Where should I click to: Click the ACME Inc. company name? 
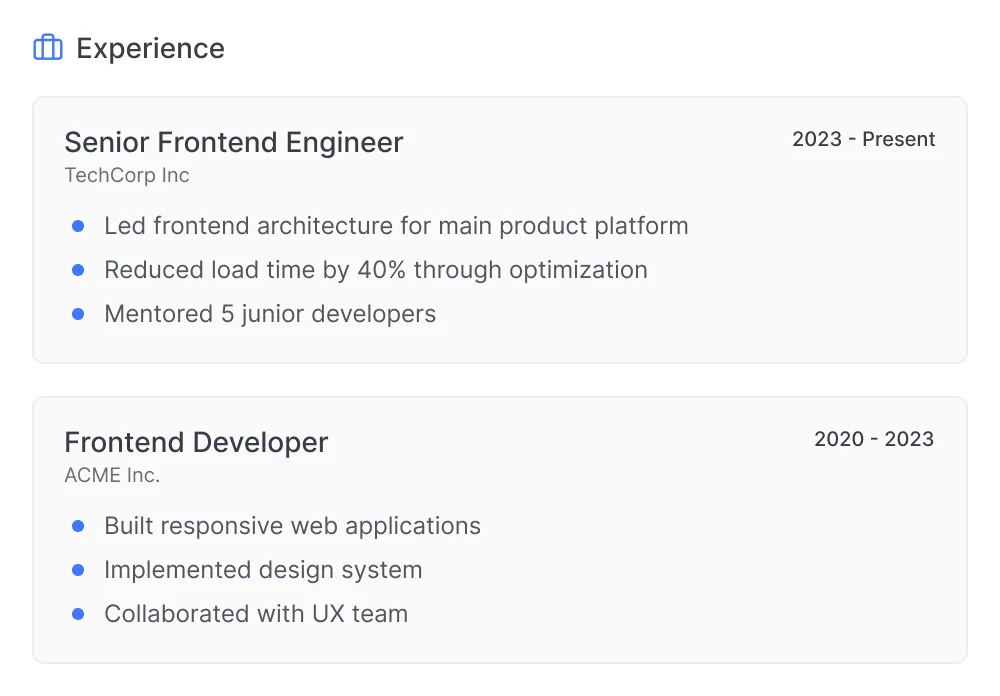(112, 475)
